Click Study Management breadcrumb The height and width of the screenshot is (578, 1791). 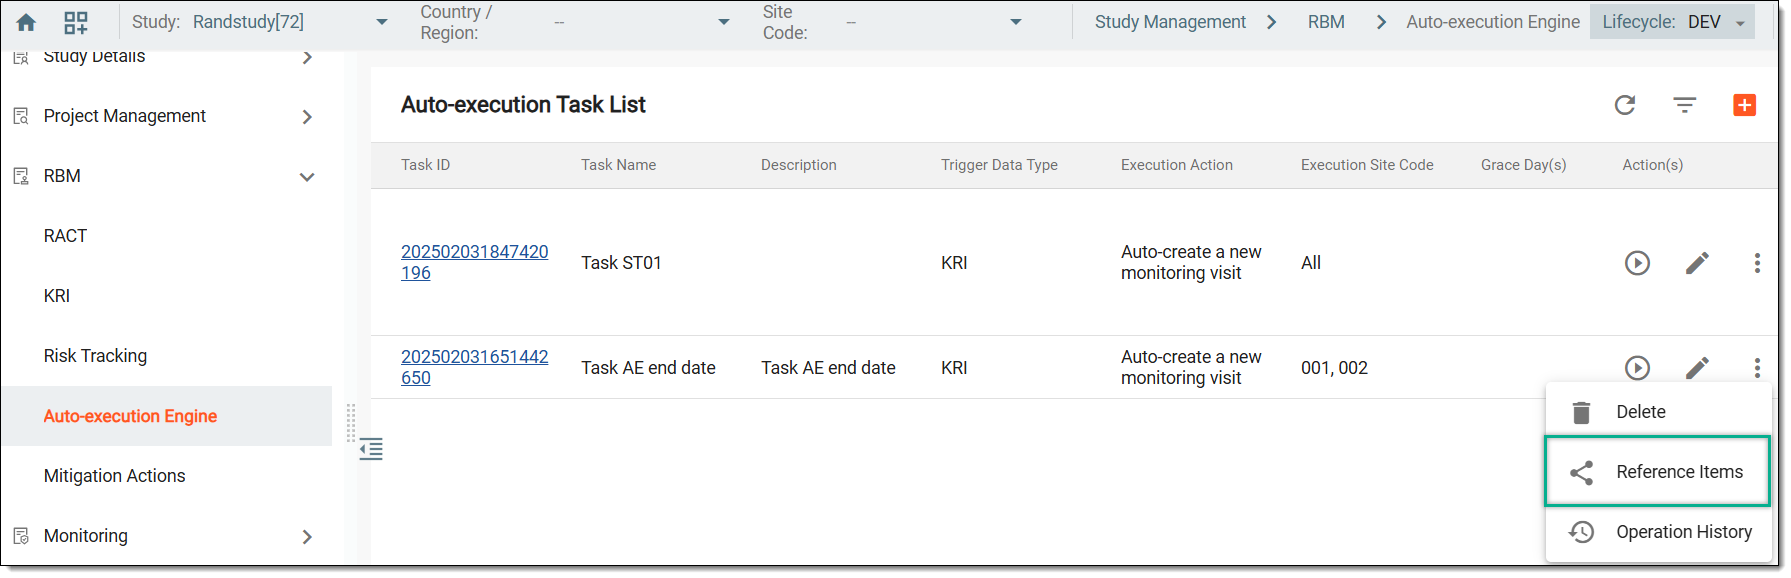pos(1170,22)
